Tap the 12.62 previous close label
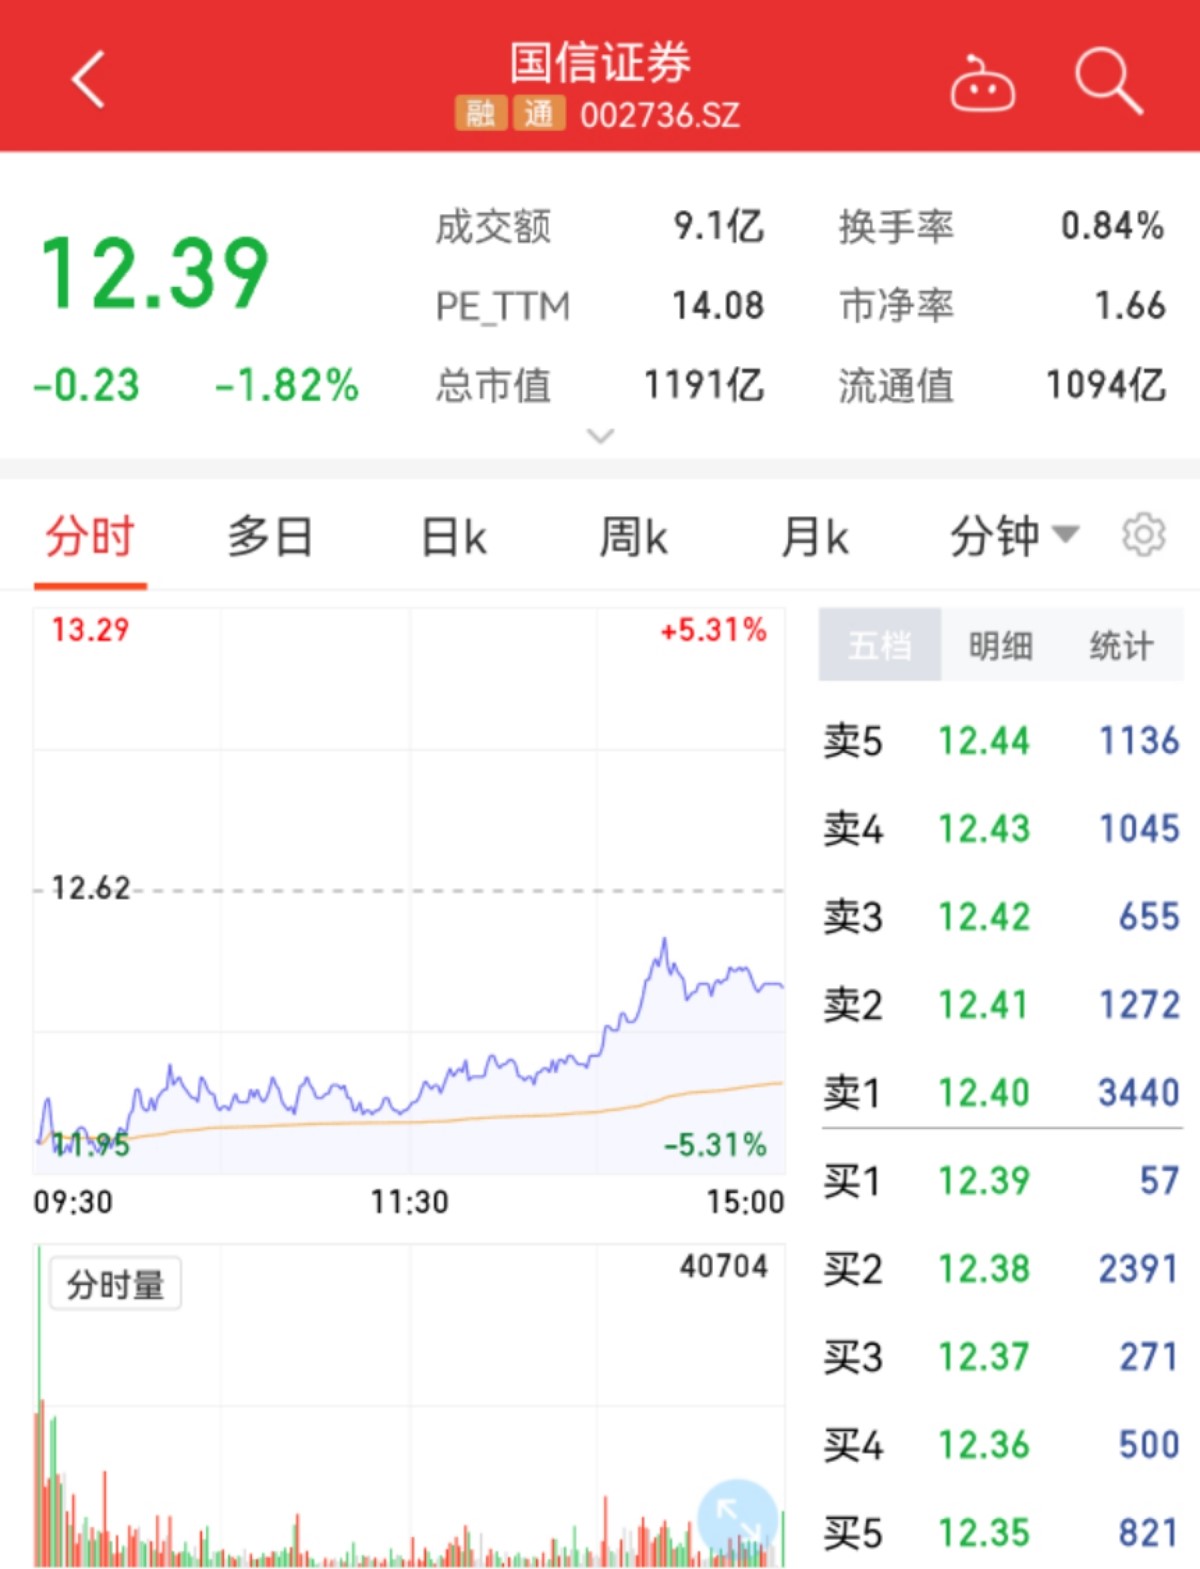This screenshot has height=1569, width=1200. coord(90,888)
